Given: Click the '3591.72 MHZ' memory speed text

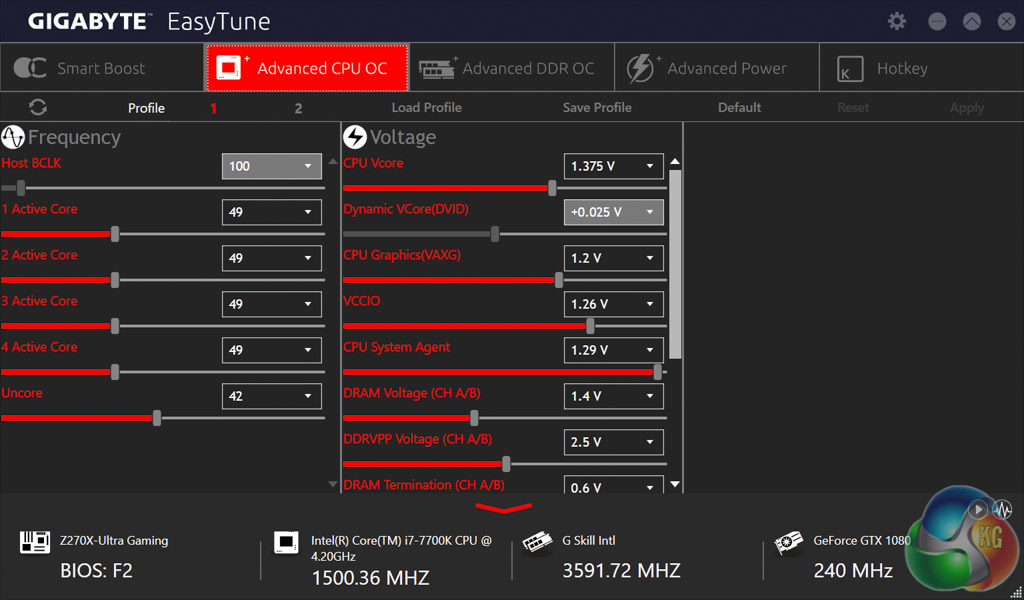Looking at the screenshot, I should (622, 571).
